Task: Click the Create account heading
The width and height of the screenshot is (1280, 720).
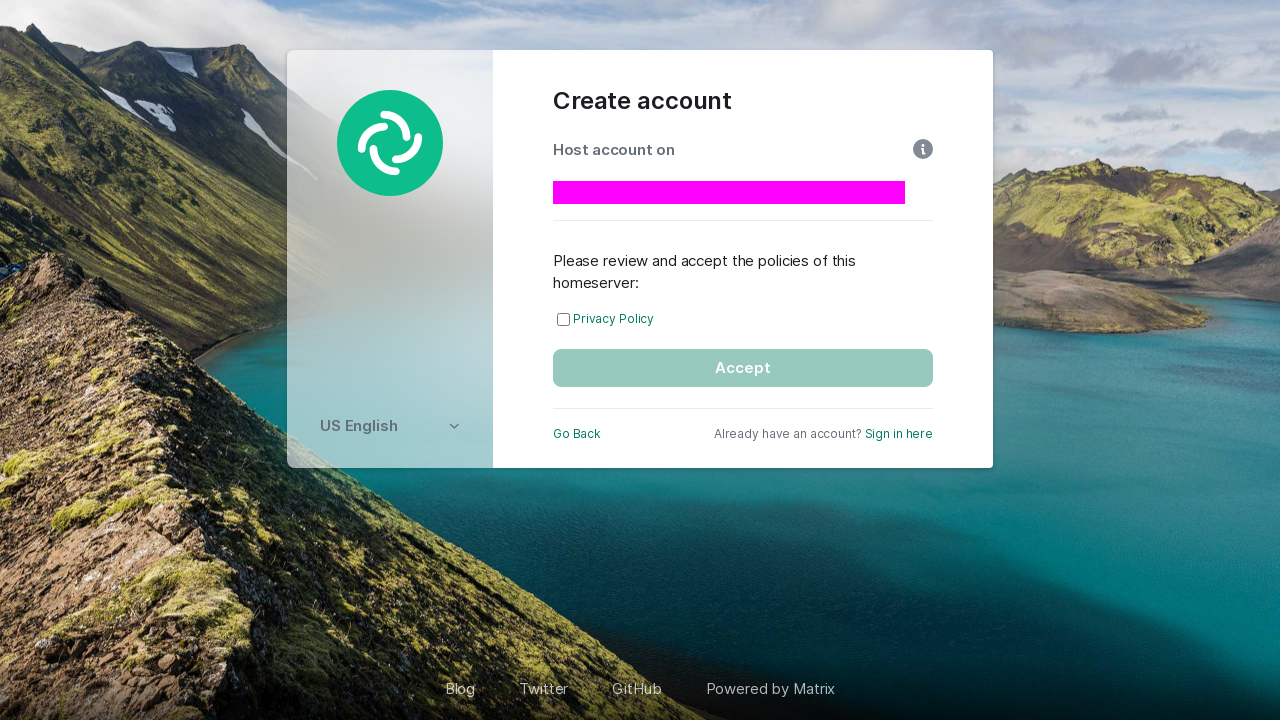Action: click(642, 101)
